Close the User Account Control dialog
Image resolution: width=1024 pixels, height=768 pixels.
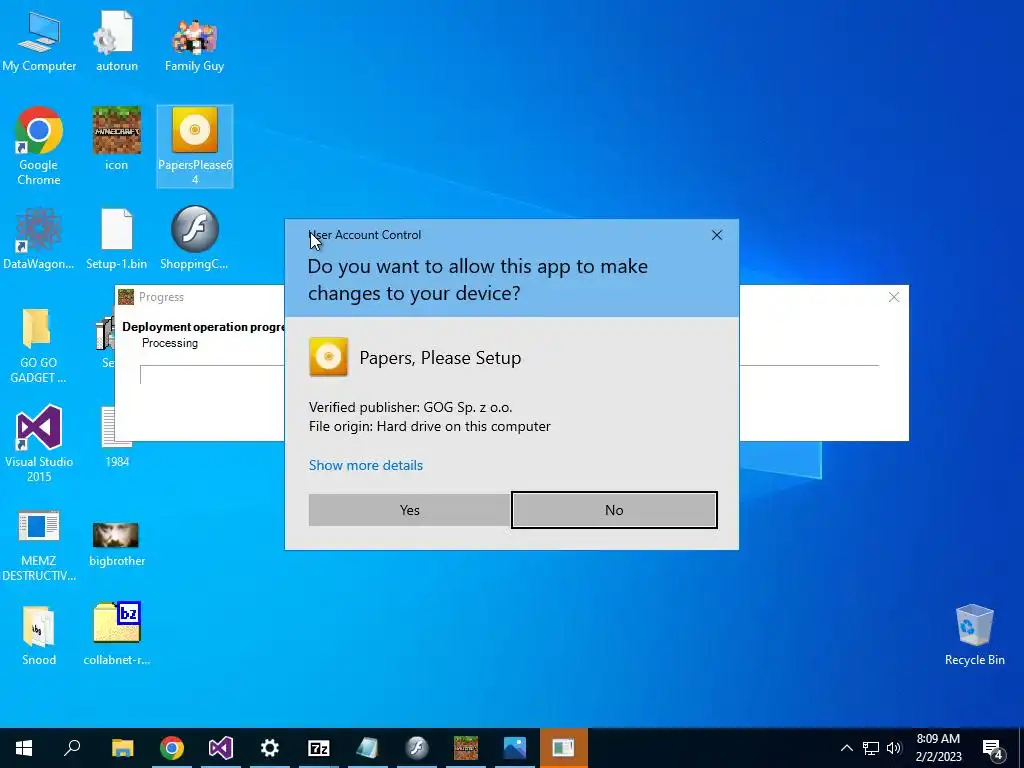tap(716, 235)
